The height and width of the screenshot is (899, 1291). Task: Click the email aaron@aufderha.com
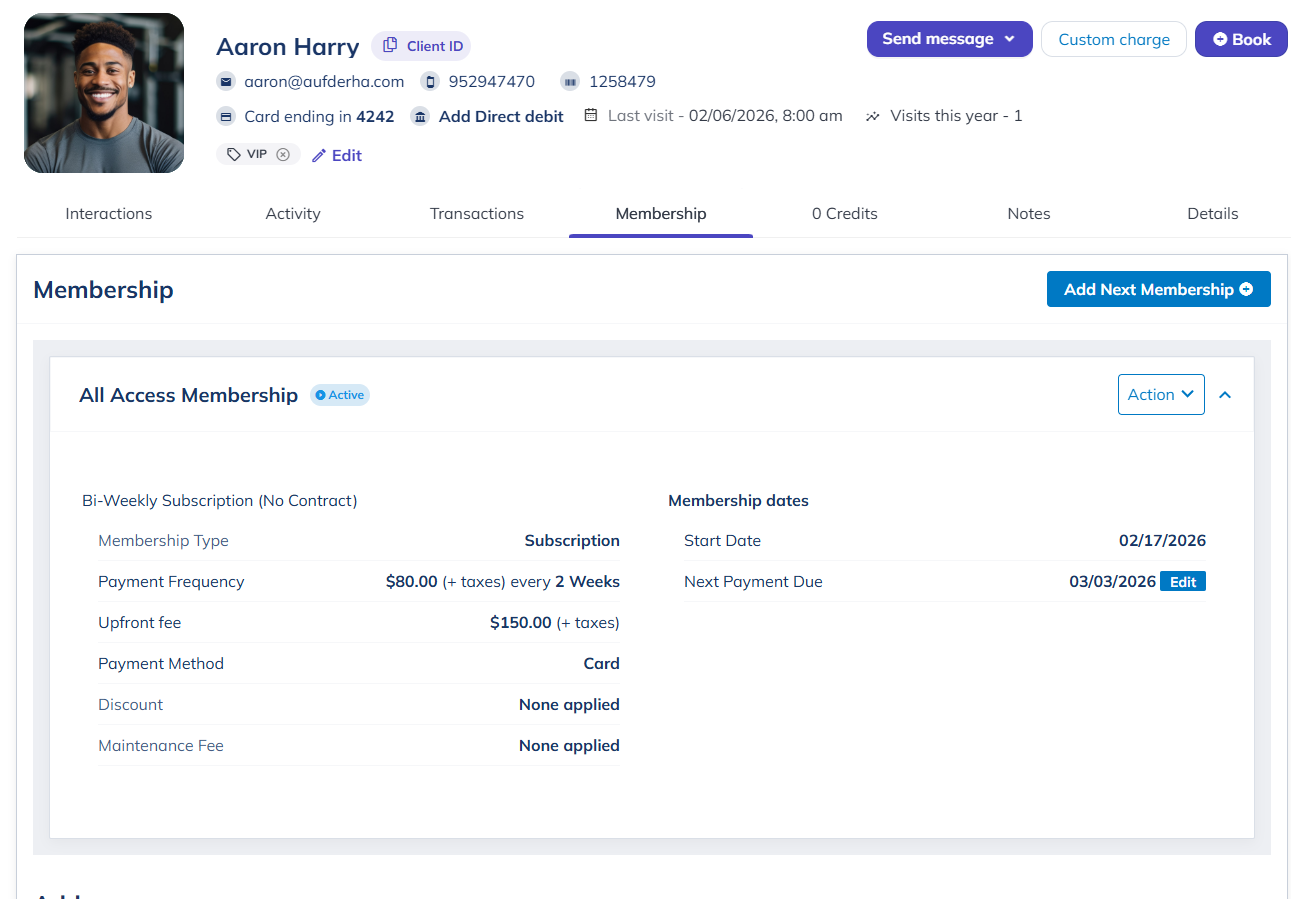coord(324,82)
